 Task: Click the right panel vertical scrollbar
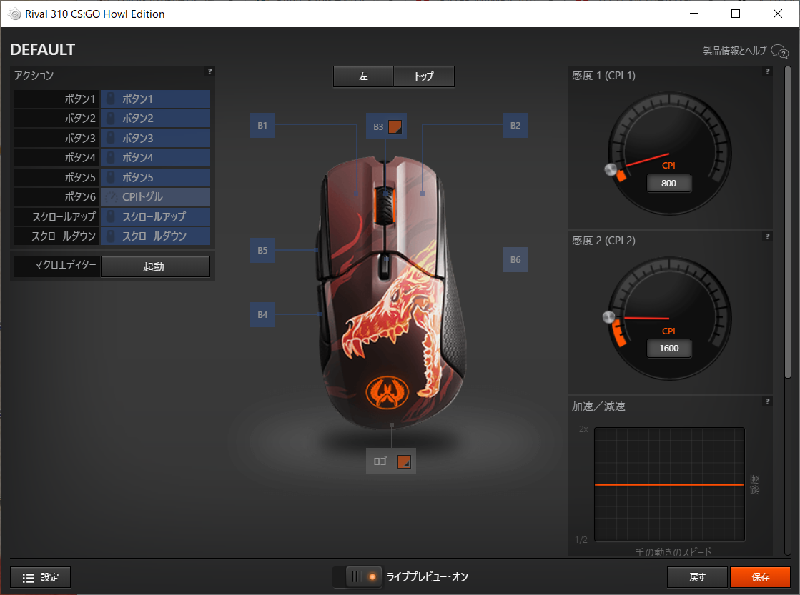788,222
